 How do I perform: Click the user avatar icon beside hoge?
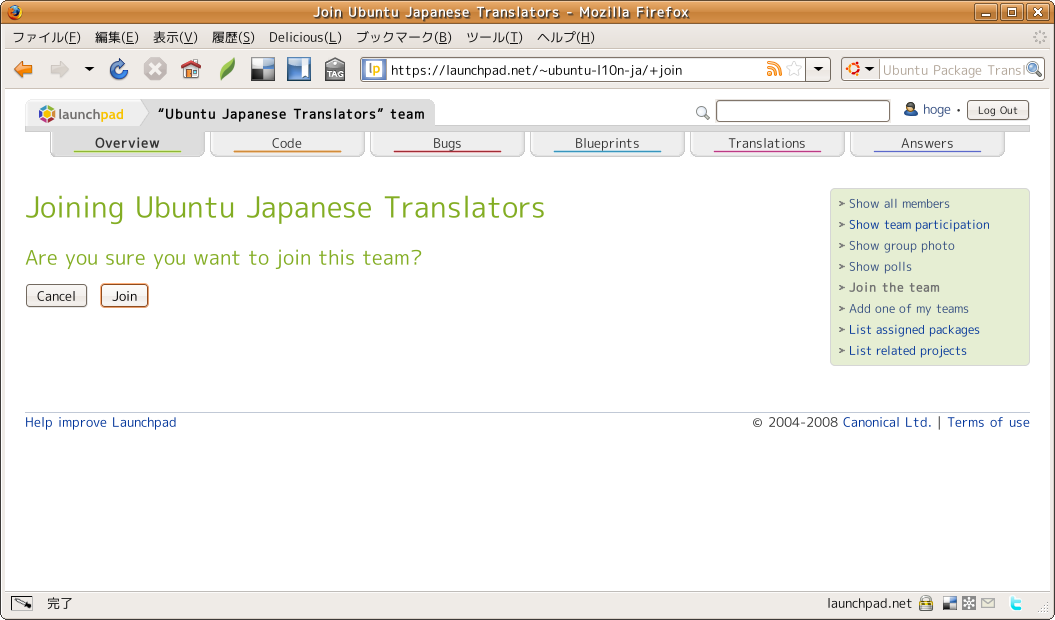(910, 109)
